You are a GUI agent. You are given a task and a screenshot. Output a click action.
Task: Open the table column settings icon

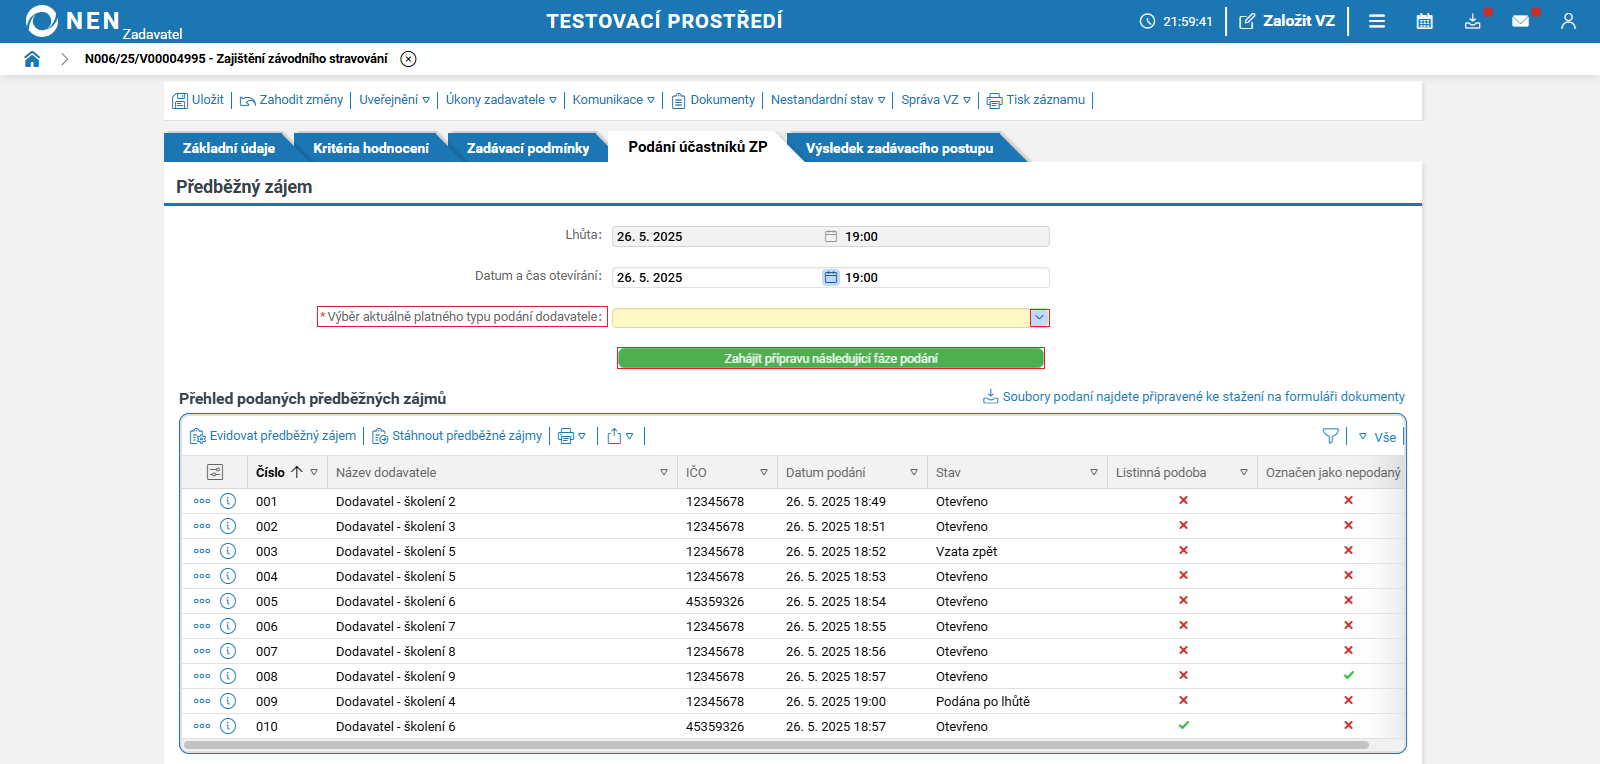(215, 472)
